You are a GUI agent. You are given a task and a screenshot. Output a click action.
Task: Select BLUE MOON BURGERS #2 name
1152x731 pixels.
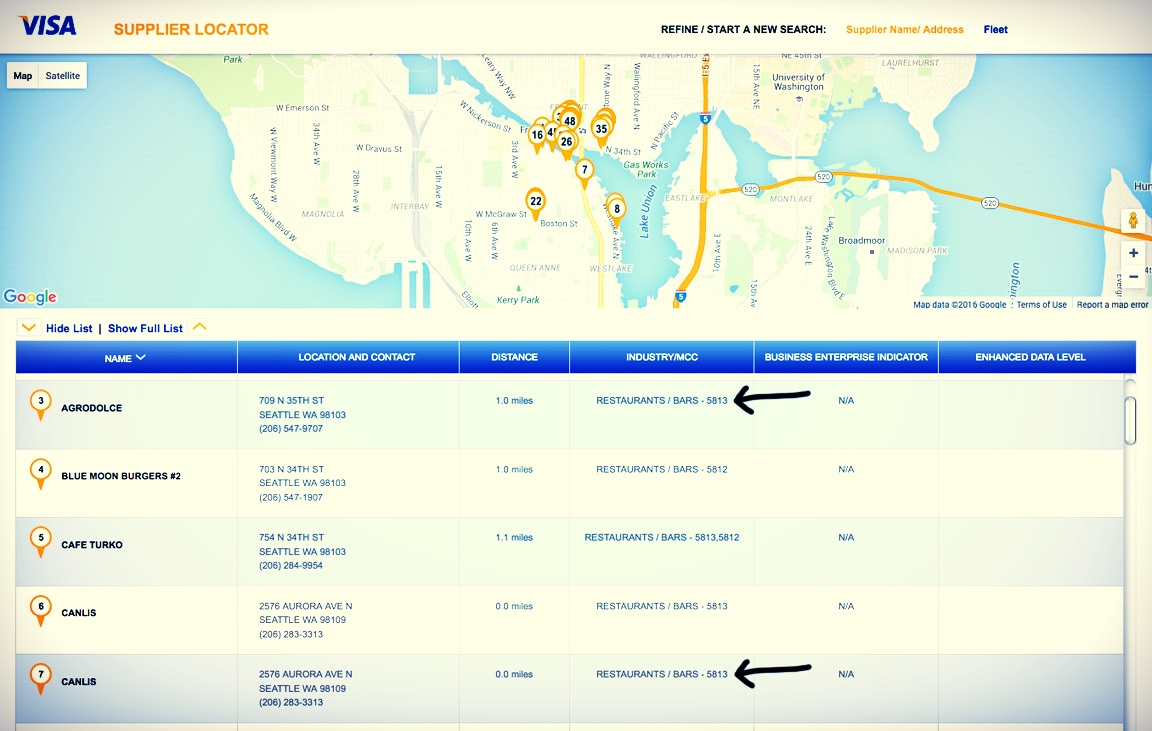(121, 476)
